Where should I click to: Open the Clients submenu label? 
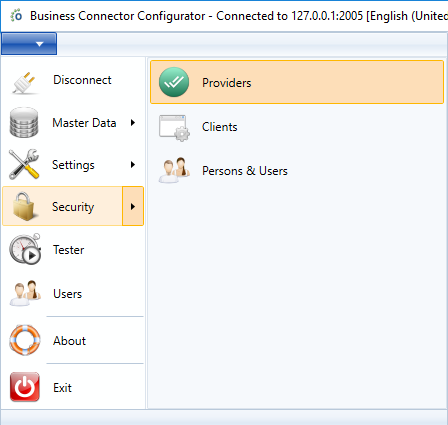[220, 127]
